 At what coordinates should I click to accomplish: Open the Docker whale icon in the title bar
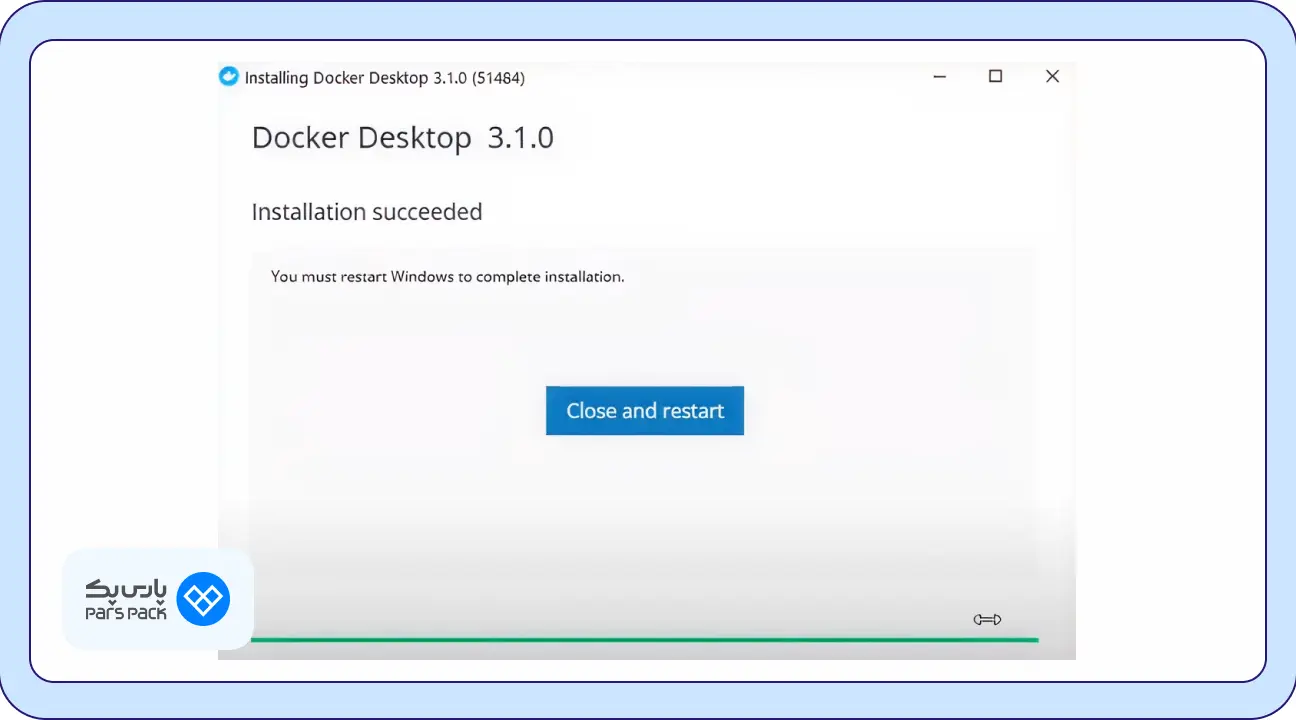[x=229, y=77]
